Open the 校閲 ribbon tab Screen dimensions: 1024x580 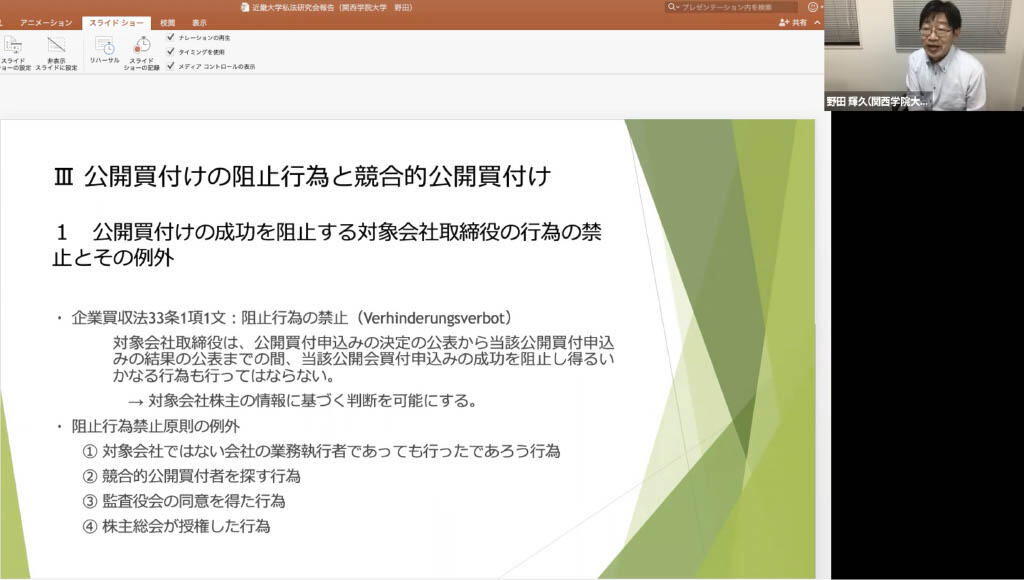168,23
